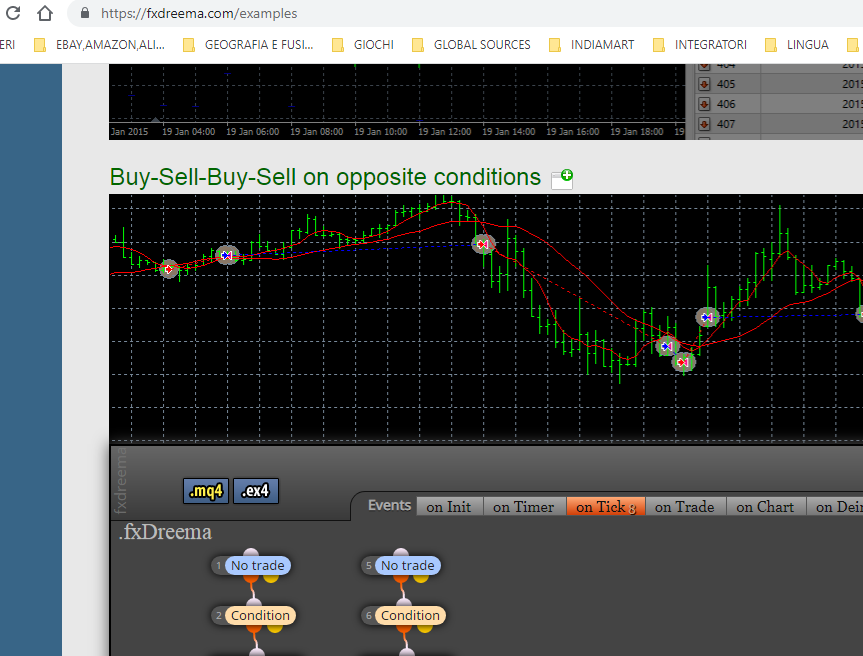Select the 406 order row text
This screenshot has width=863, height=656.
click(x=726, y=104)
